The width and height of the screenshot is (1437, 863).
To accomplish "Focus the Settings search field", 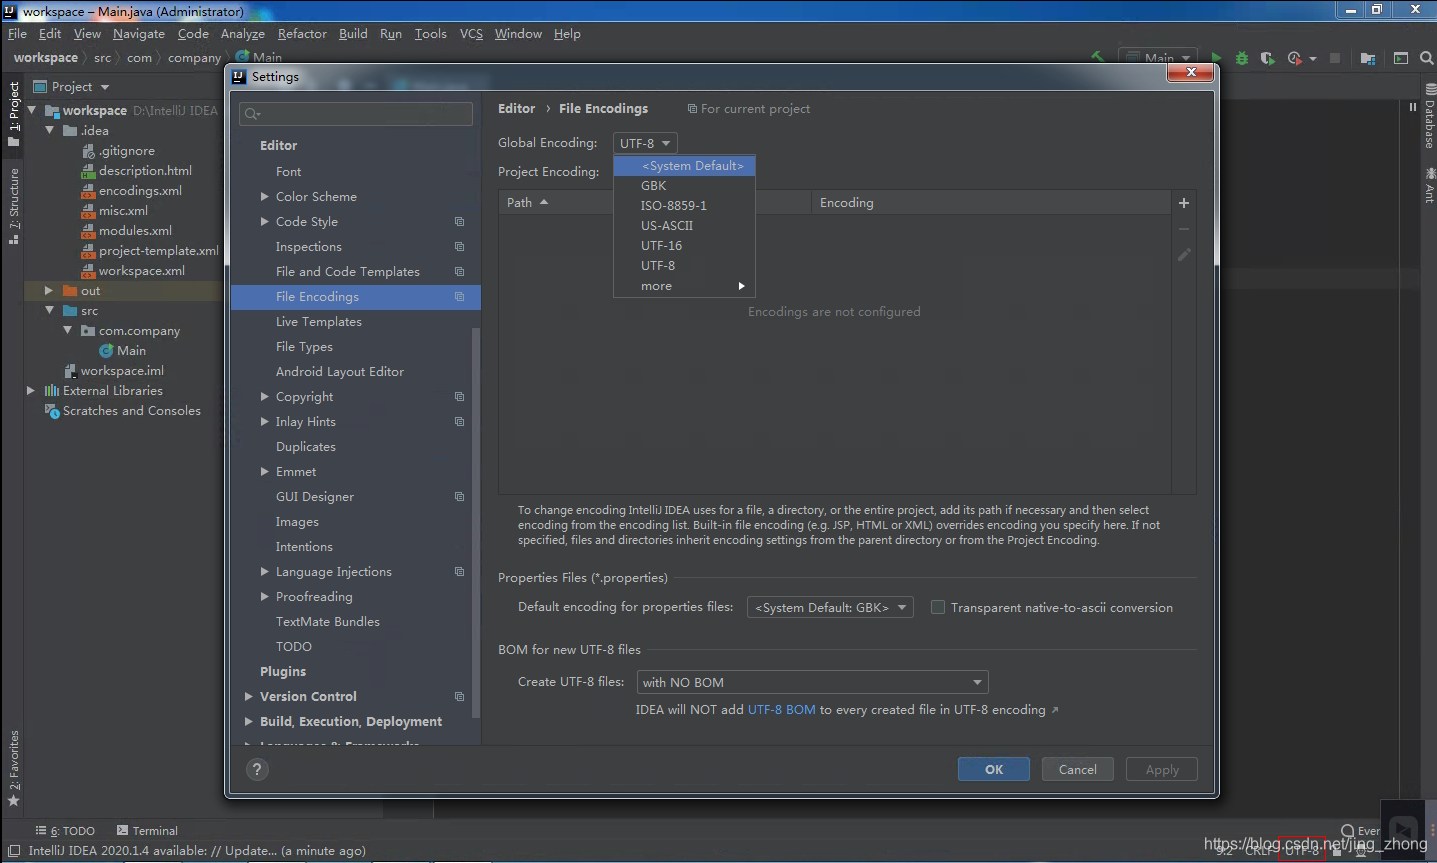I will click(x=356, y=114).
